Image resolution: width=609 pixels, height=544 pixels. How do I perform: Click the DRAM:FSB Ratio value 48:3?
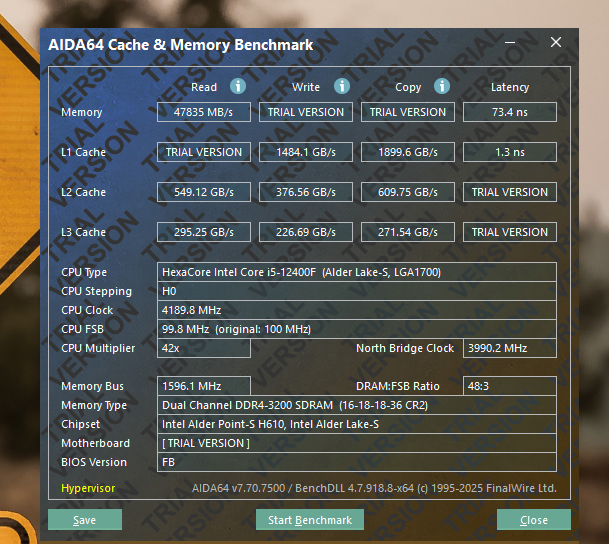[510, 386]
